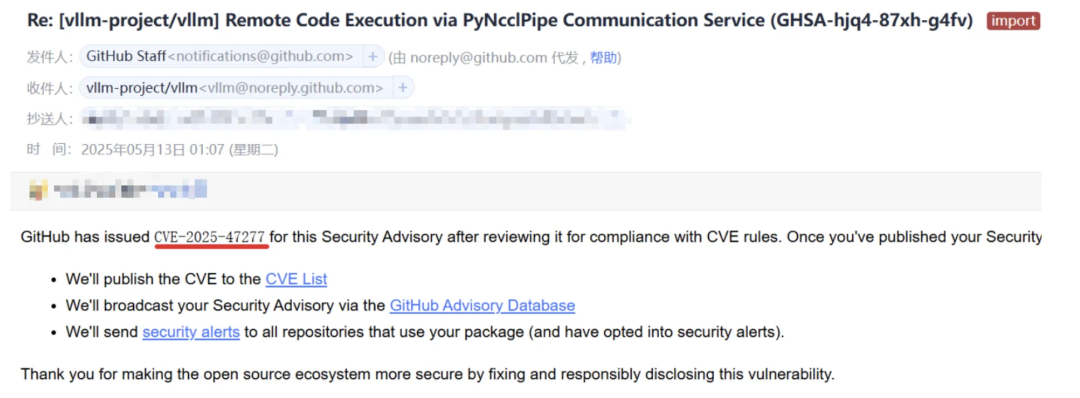Viewport: 1080px width, 398px height.
Task: Click the underlined CVE-2025-47277 identifier
Action: click(210, 238)
